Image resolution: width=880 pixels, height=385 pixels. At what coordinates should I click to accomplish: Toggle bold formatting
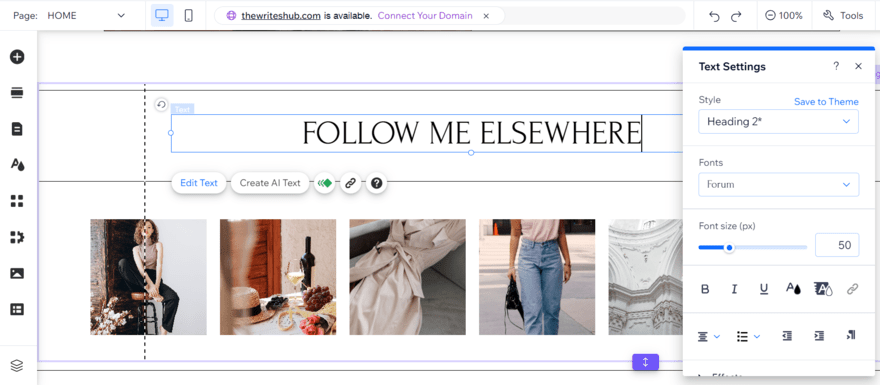(x=705, y=289)
